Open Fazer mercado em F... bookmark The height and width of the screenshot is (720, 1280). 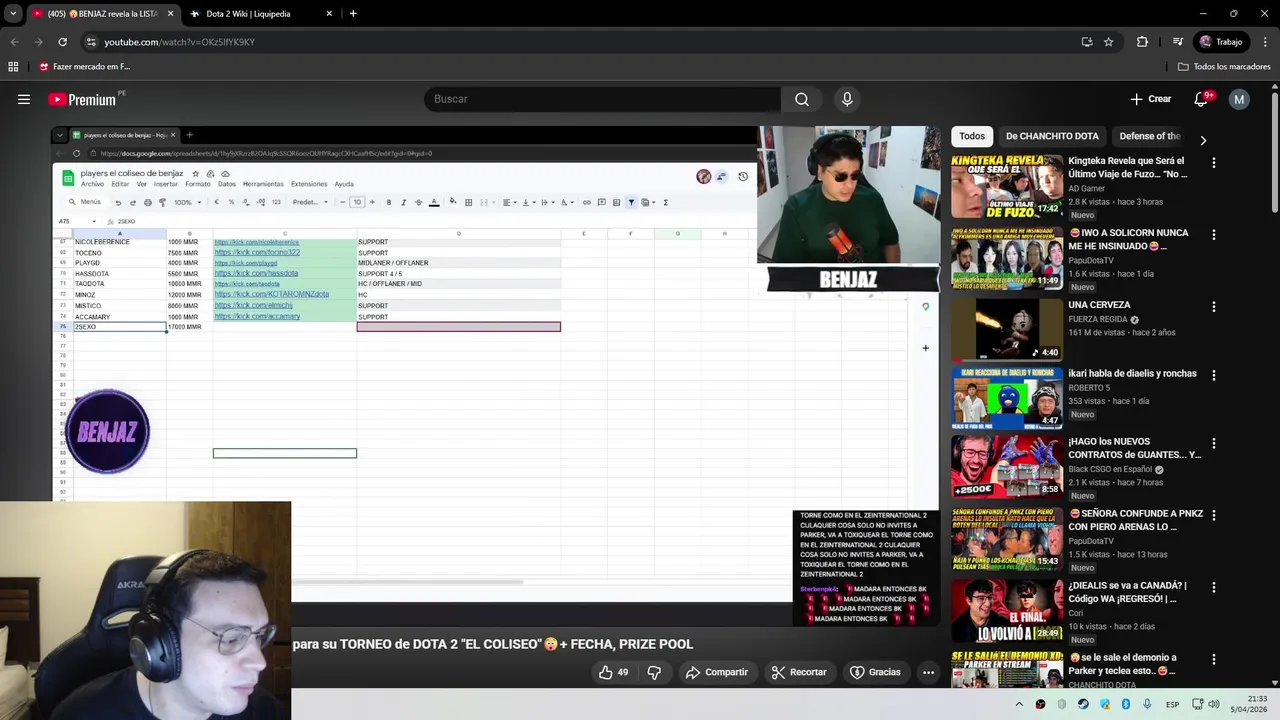(84, 67)
